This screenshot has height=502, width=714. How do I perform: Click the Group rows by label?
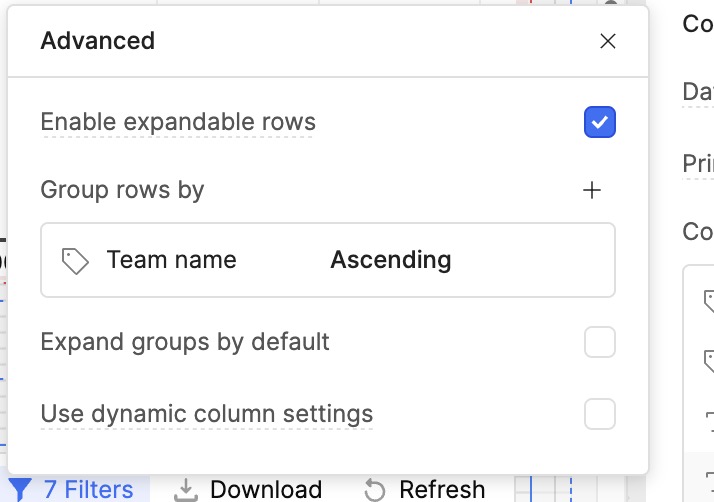click(x=122, y=190)
